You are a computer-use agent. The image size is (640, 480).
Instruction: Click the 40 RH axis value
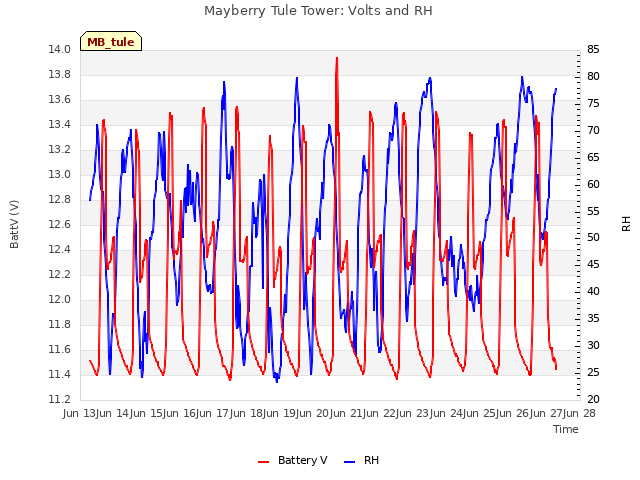tap(593, 291)
